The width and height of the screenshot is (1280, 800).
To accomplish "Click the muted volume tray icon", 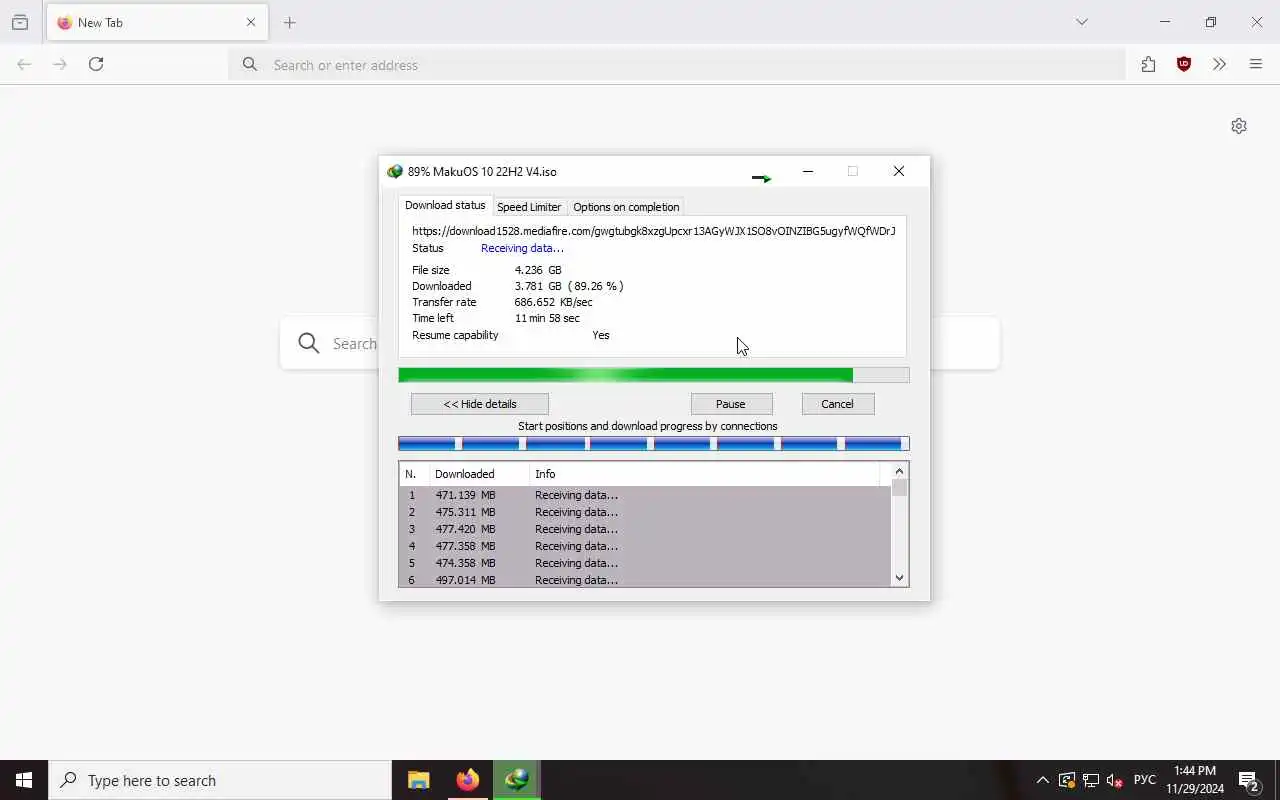I will tap(1115, 780).
